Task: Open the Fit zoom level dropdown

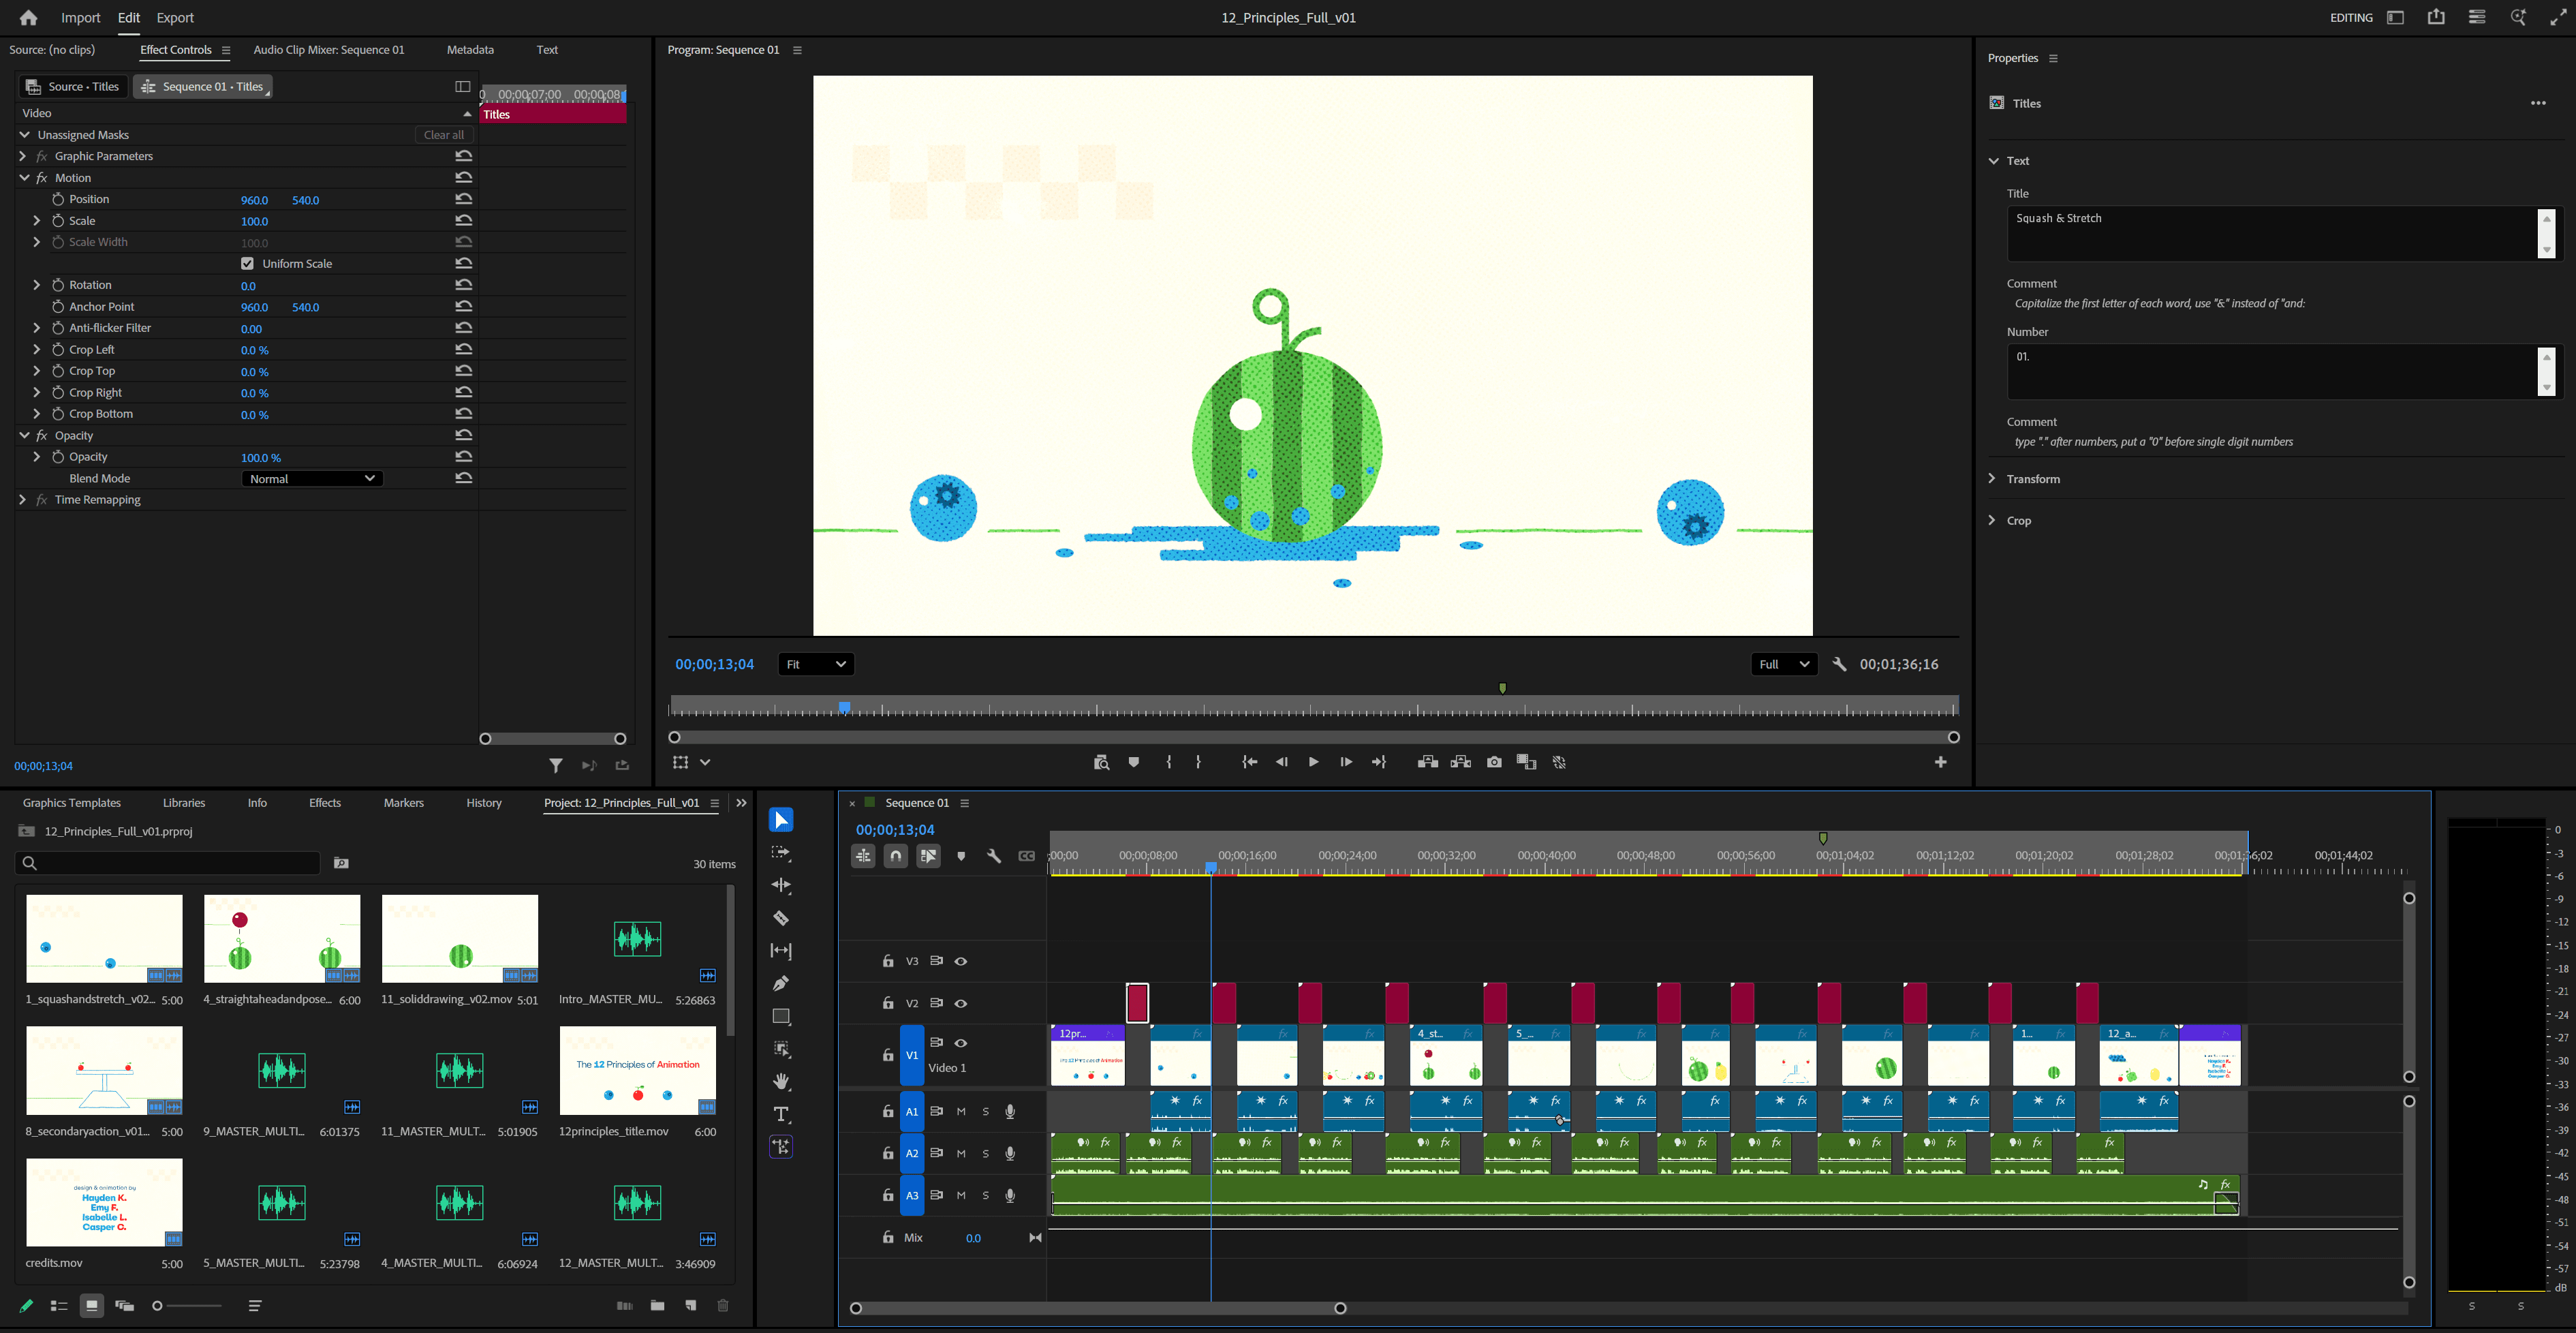Action: (x=815, y=664)
